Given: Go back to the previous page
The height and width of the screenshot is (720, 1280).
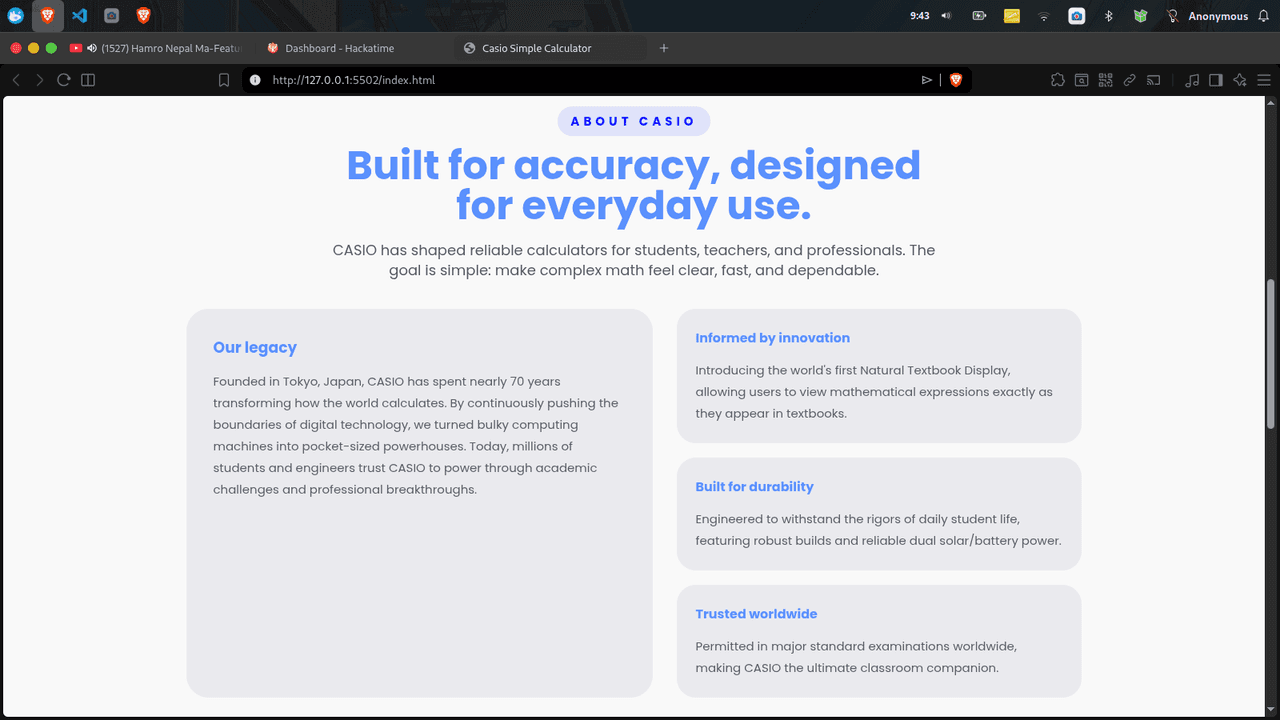Looking at the screenshot, I should click(16, 80).
